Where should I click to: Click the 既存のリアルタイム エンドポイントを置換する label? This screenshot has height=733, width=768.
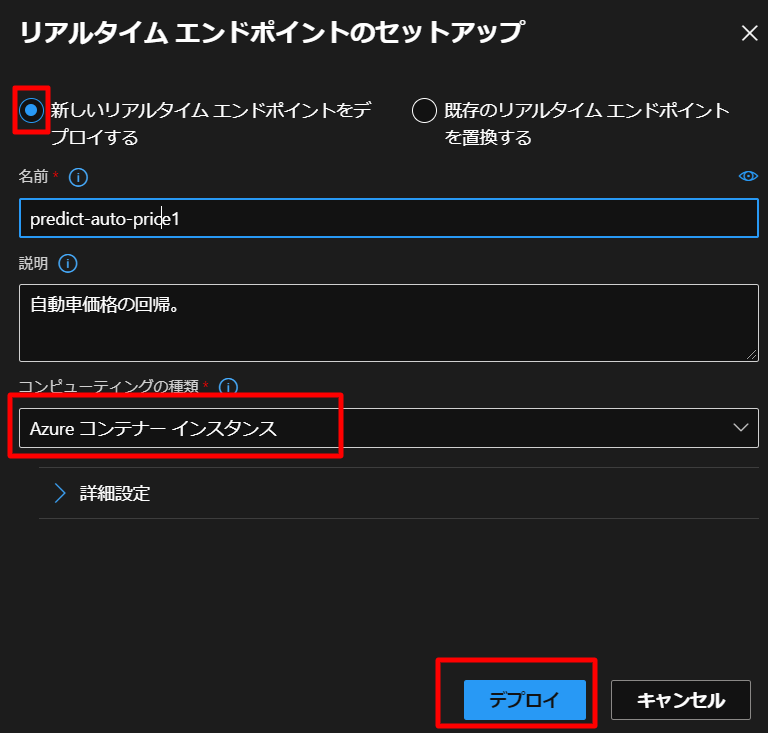click(x=588, y=123)
